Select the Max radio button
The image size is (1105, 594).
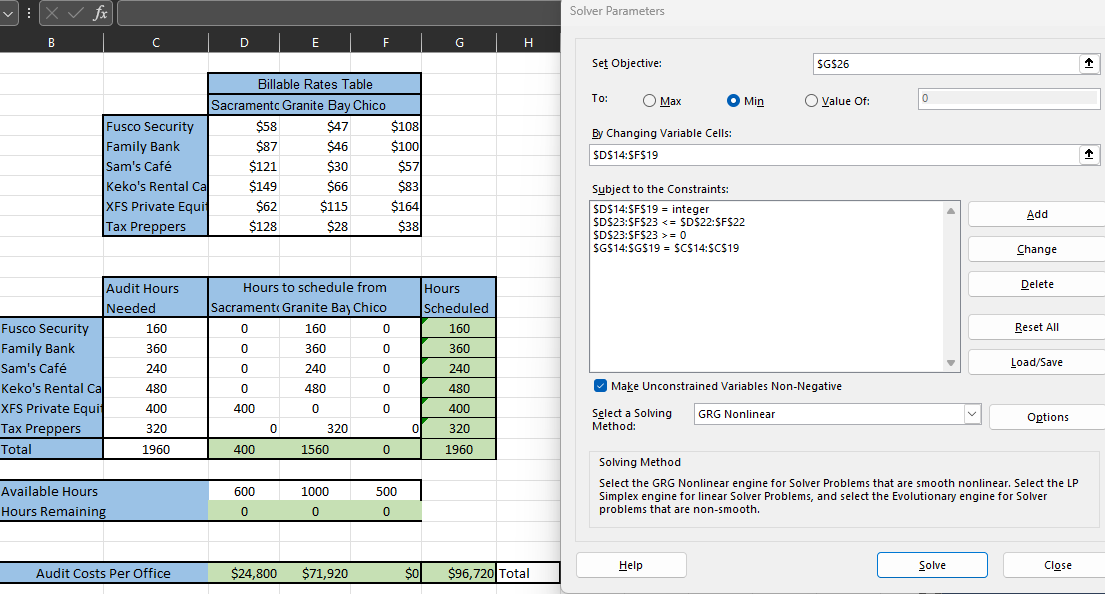(649, 101)
